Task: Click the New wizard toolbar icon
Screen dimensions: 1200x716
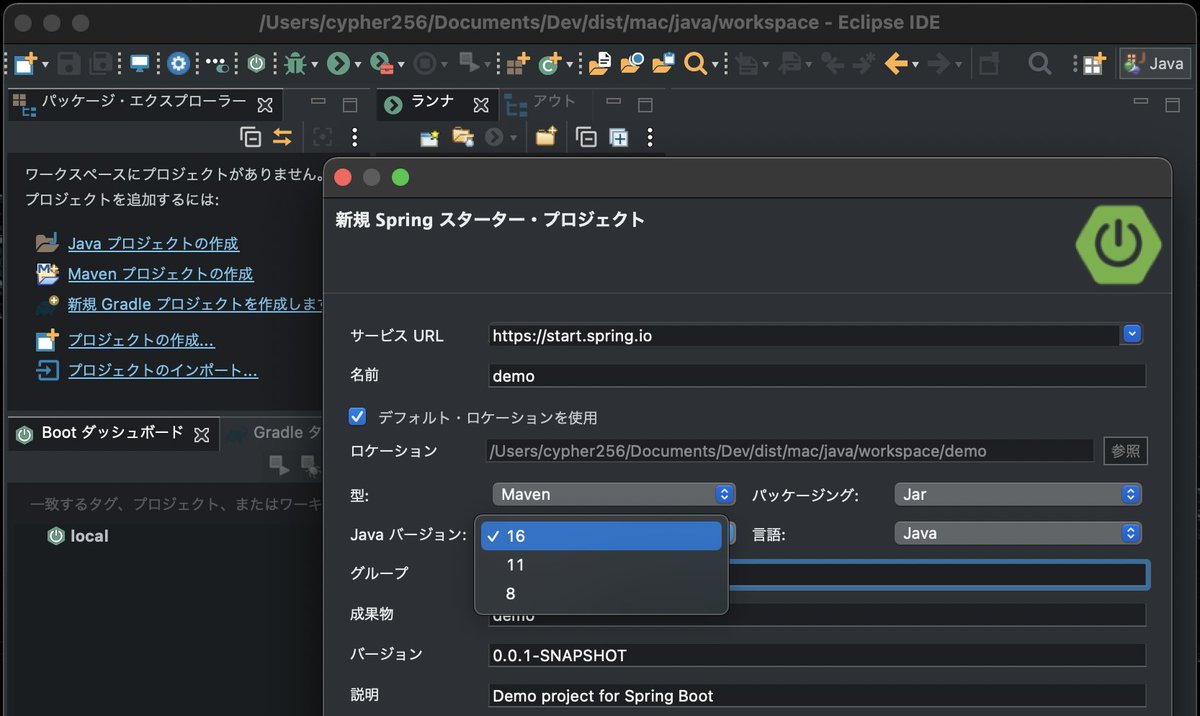Action: pyautogui.click(x=24, y=64)
